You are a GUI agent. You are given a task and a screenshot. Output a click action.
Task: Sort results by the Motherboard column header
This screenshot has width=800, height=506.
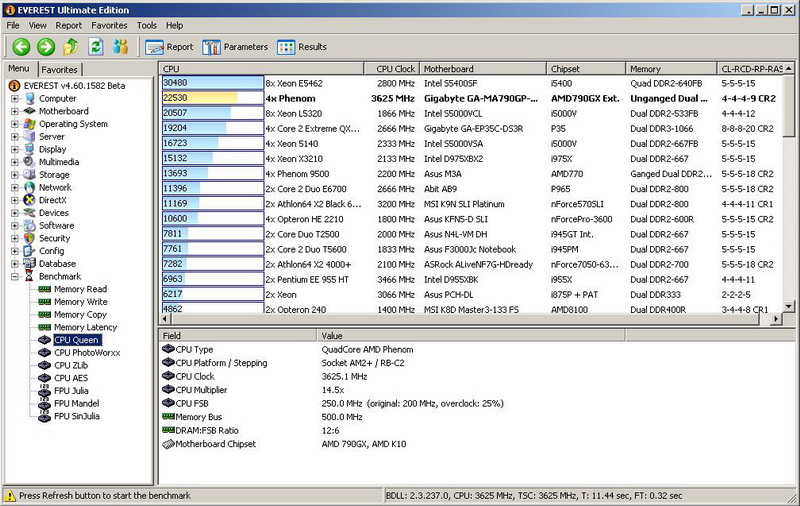(483, 68)
